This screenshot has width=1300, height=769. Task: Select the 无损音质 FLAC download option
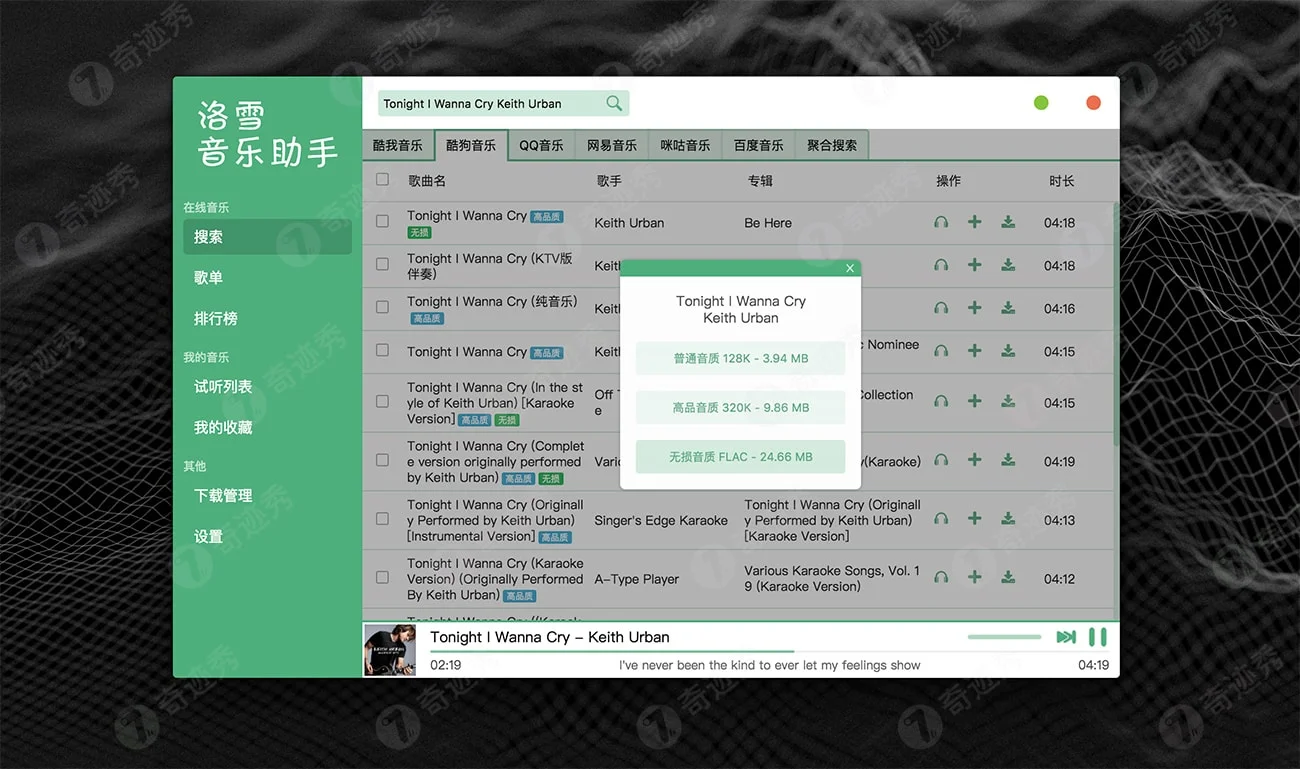[740, 456]
